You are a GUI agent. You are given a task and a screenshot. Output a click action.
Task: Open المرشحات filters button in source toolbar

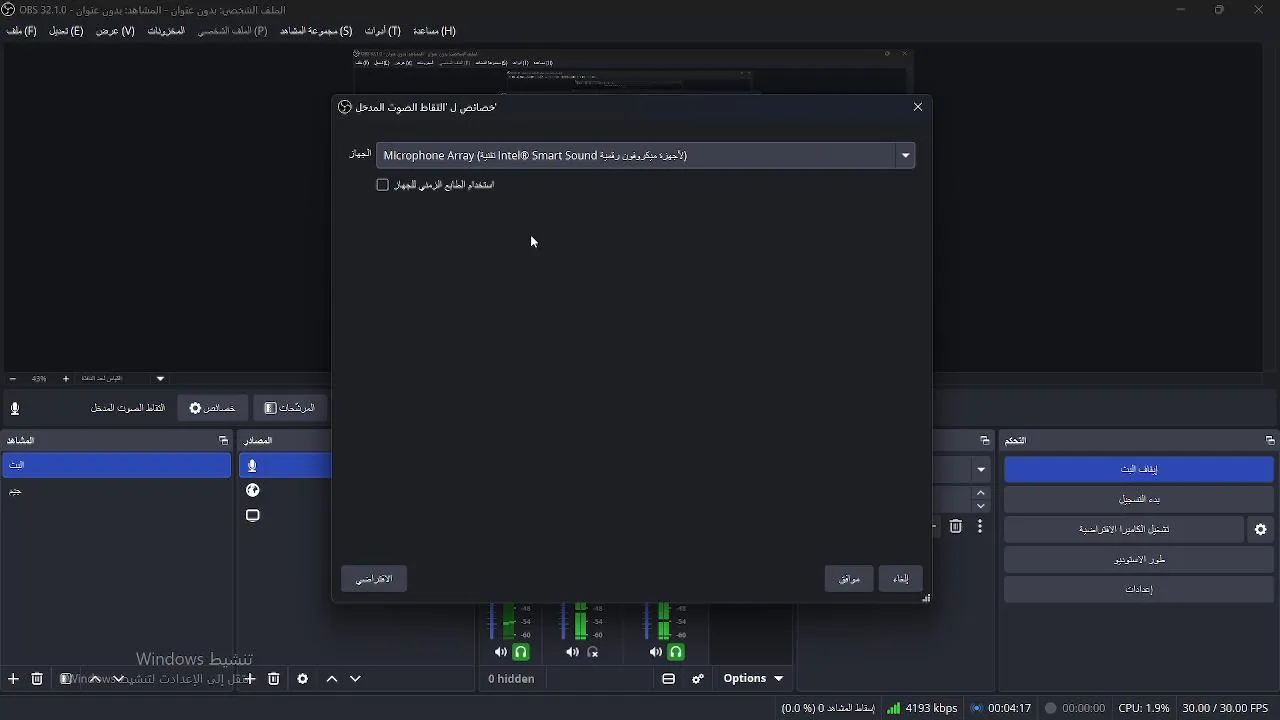point(290,408)
